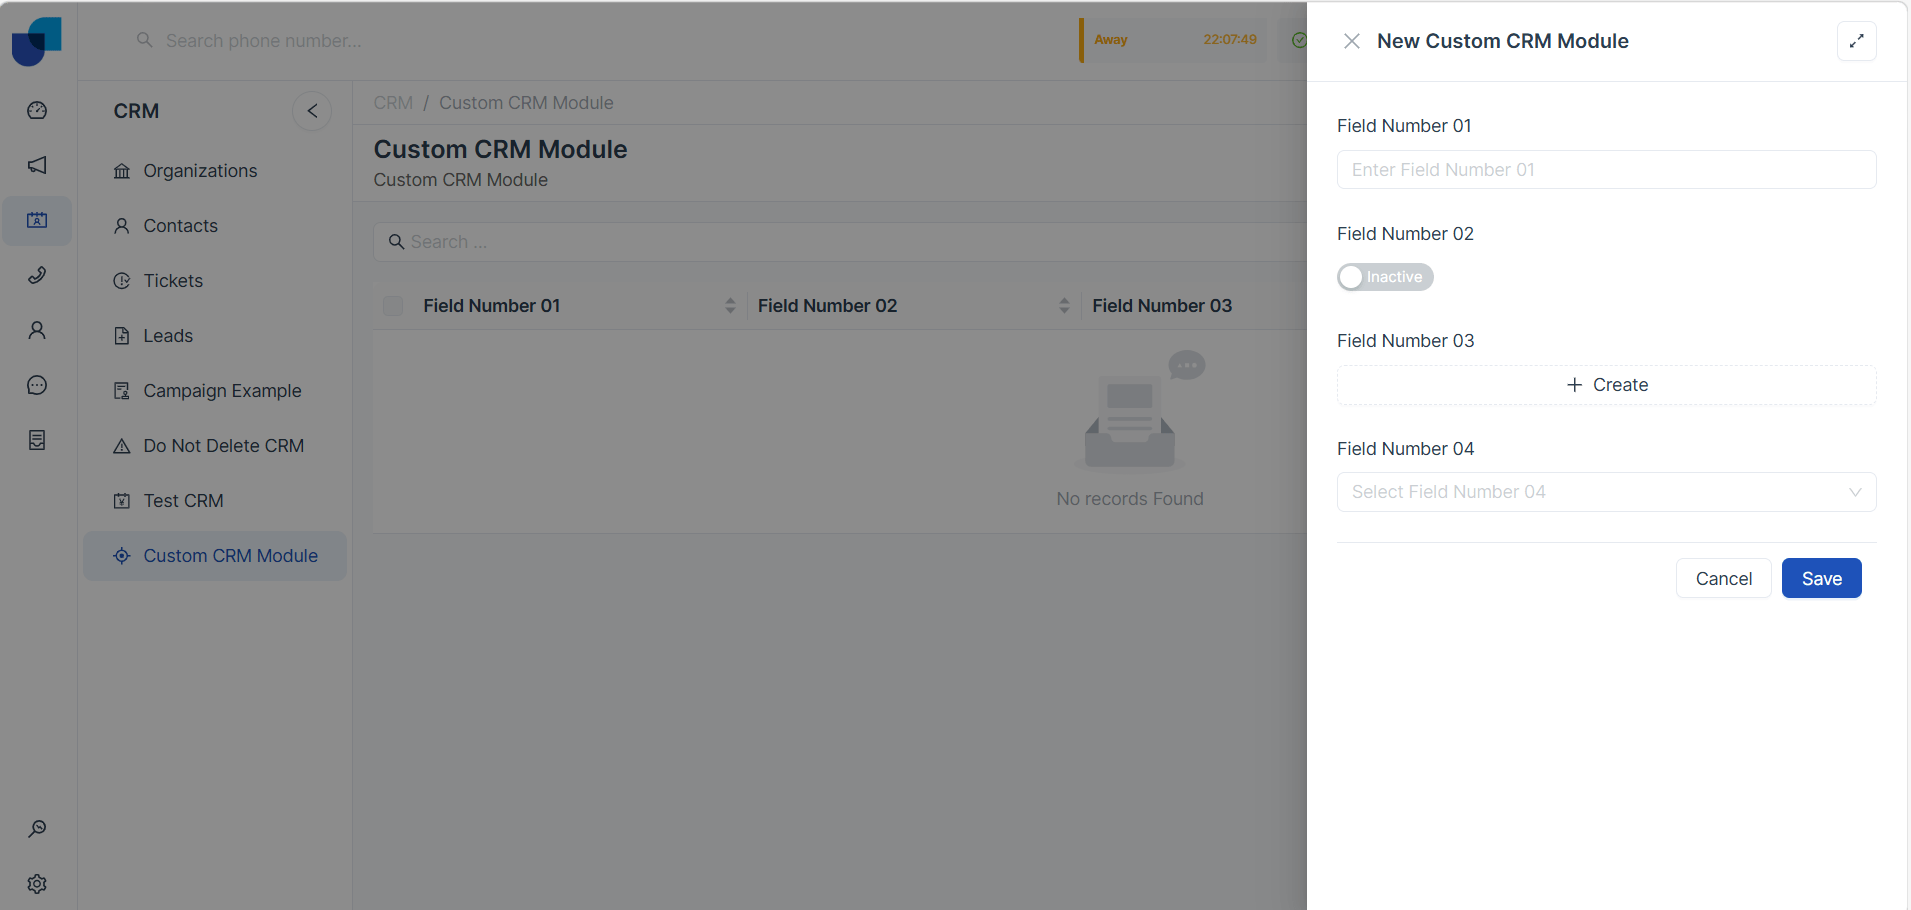Click the Enter Field Number 01 input
The height and width of the screenshot is (910, 1911).
point(1605,170)
